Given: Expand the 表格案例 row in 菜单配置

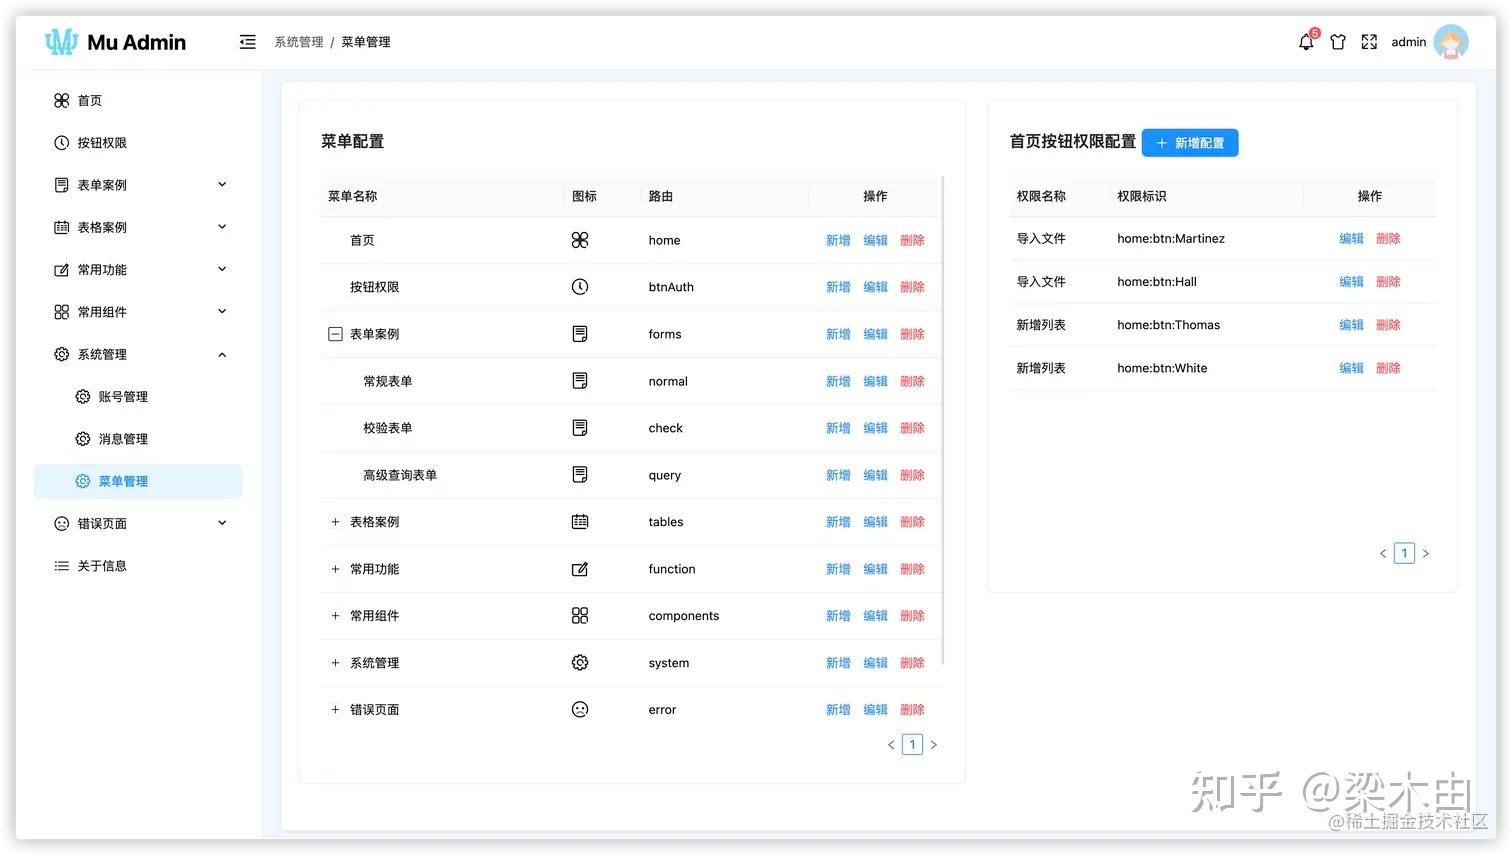Looking at the screenshot, I should coord(335,521).
